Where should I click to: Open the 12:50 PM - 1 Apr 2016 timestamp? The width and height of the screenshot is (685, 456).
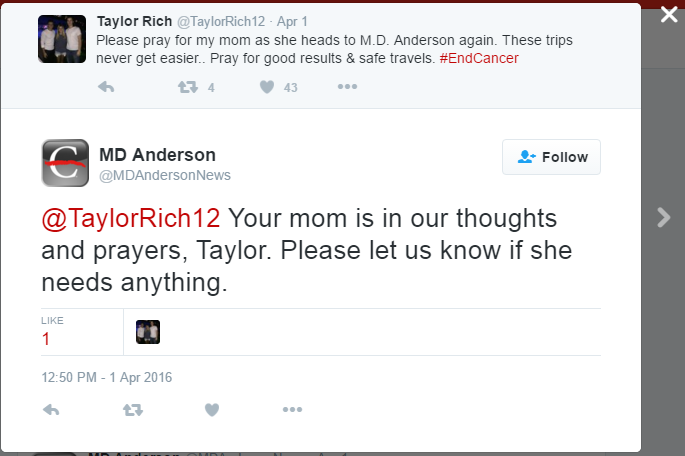tap(107, 377)
